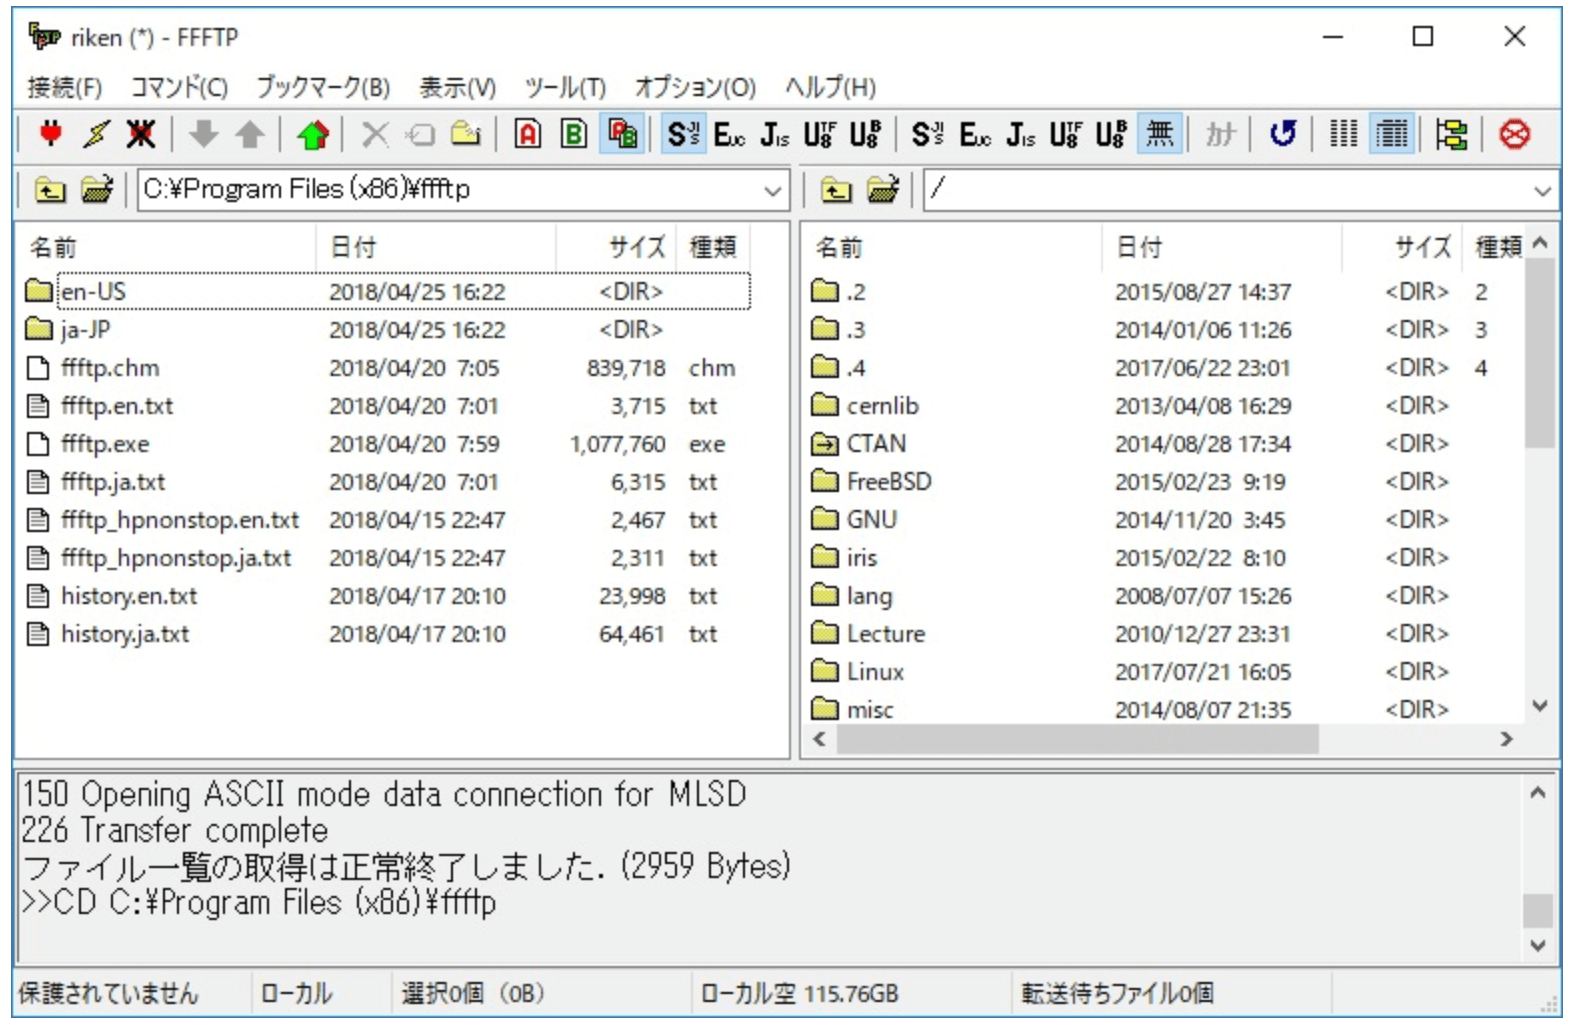Viewport: 1570px width, 1030px height.
Task: Select Shift-JIS in right kanji code group
Action: 928,134
